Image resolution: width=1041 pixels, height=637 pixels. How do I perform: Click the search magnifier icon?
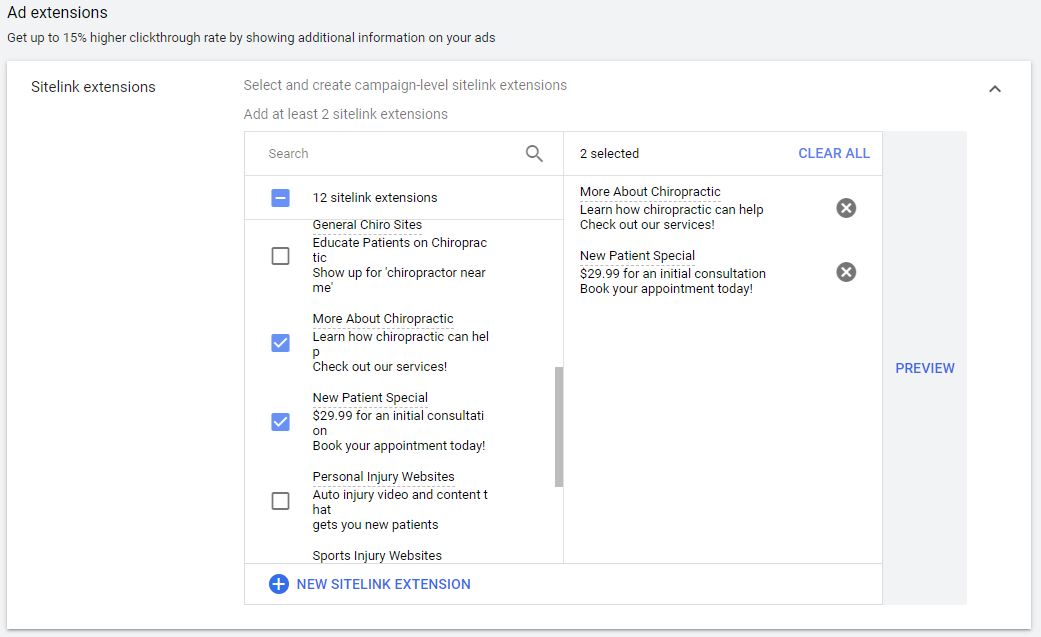(x=534, y=153)
